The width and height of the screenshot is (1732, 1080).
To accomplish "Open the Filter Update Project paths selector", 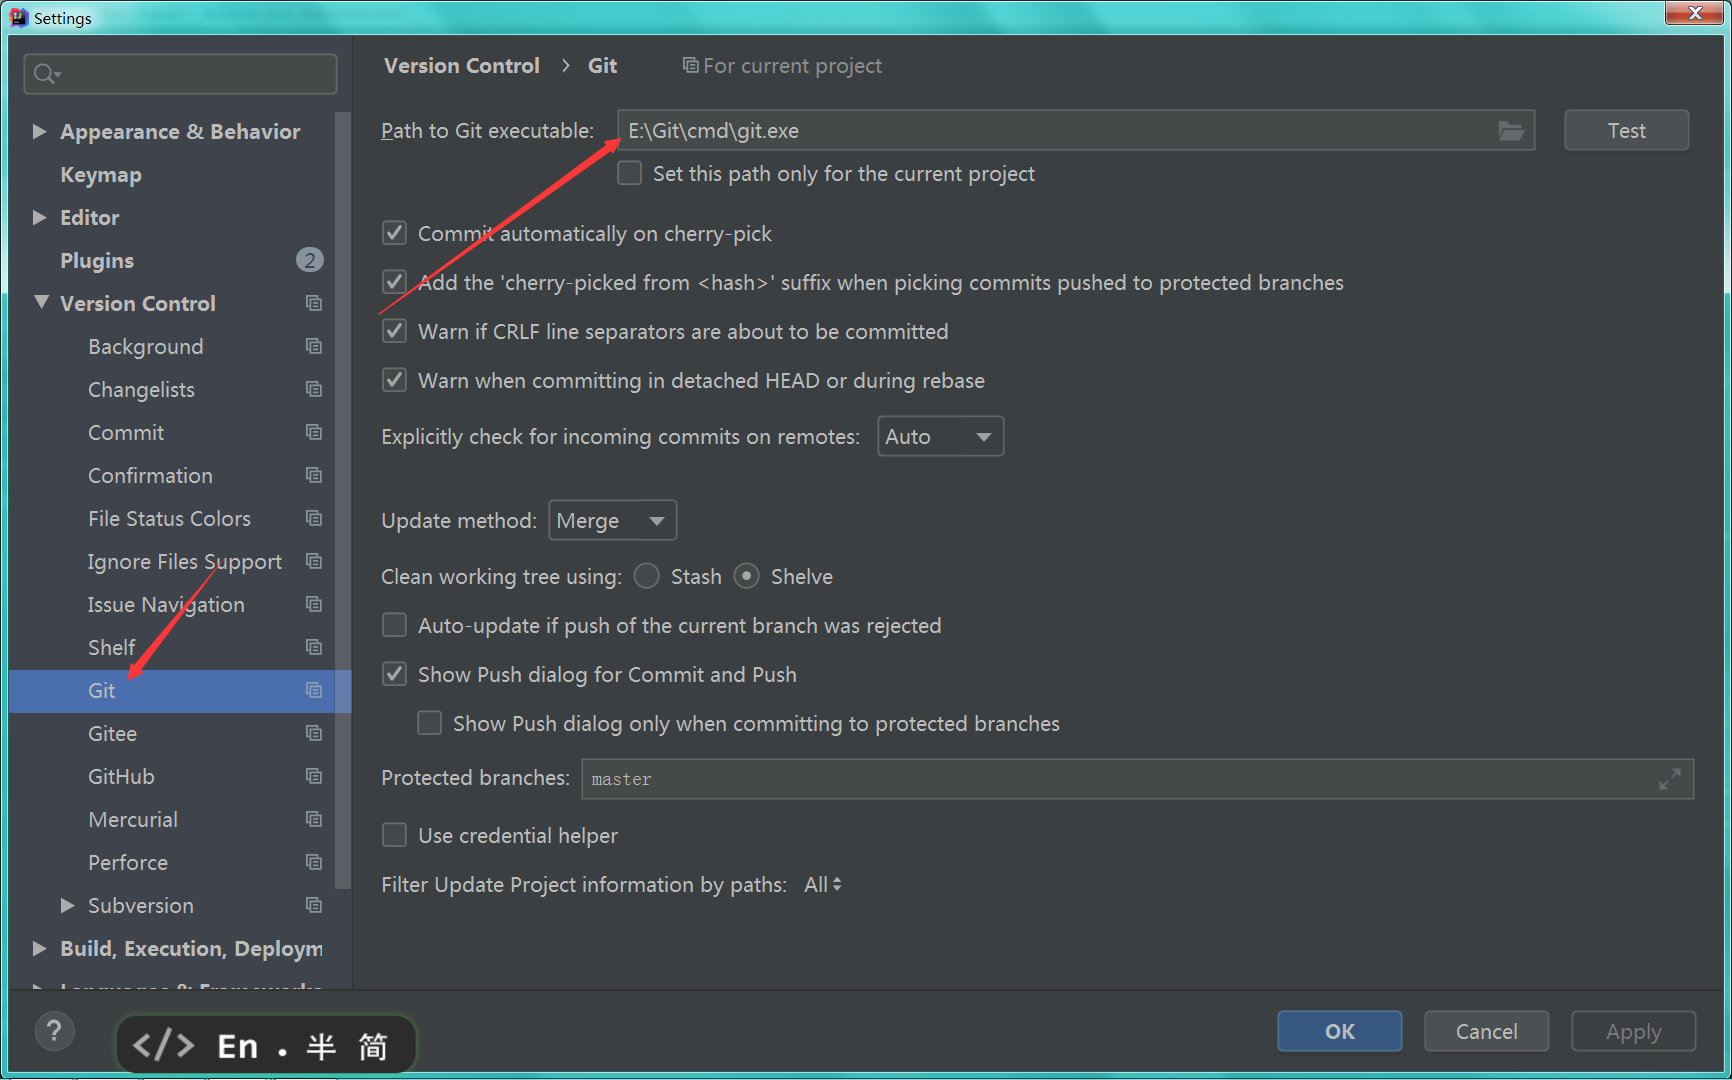I will click(x=823, y=885).
